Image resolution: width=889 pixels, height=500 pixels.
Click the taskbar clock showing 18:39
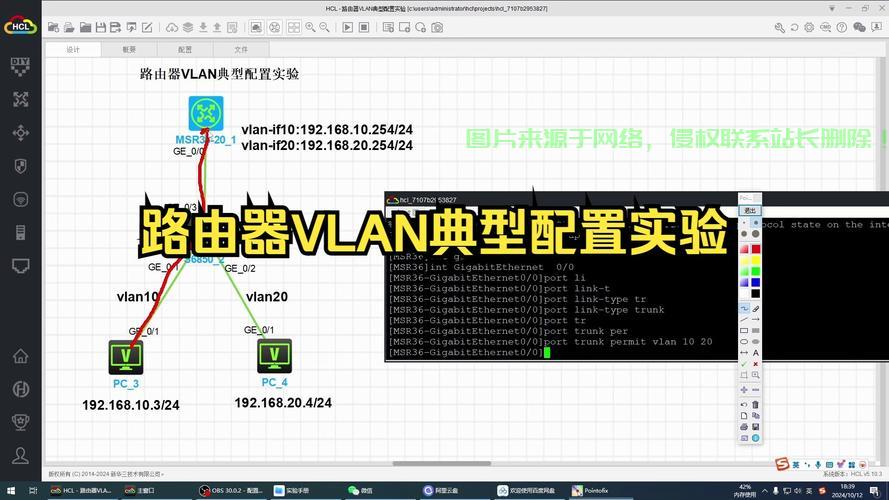[847, 491]
